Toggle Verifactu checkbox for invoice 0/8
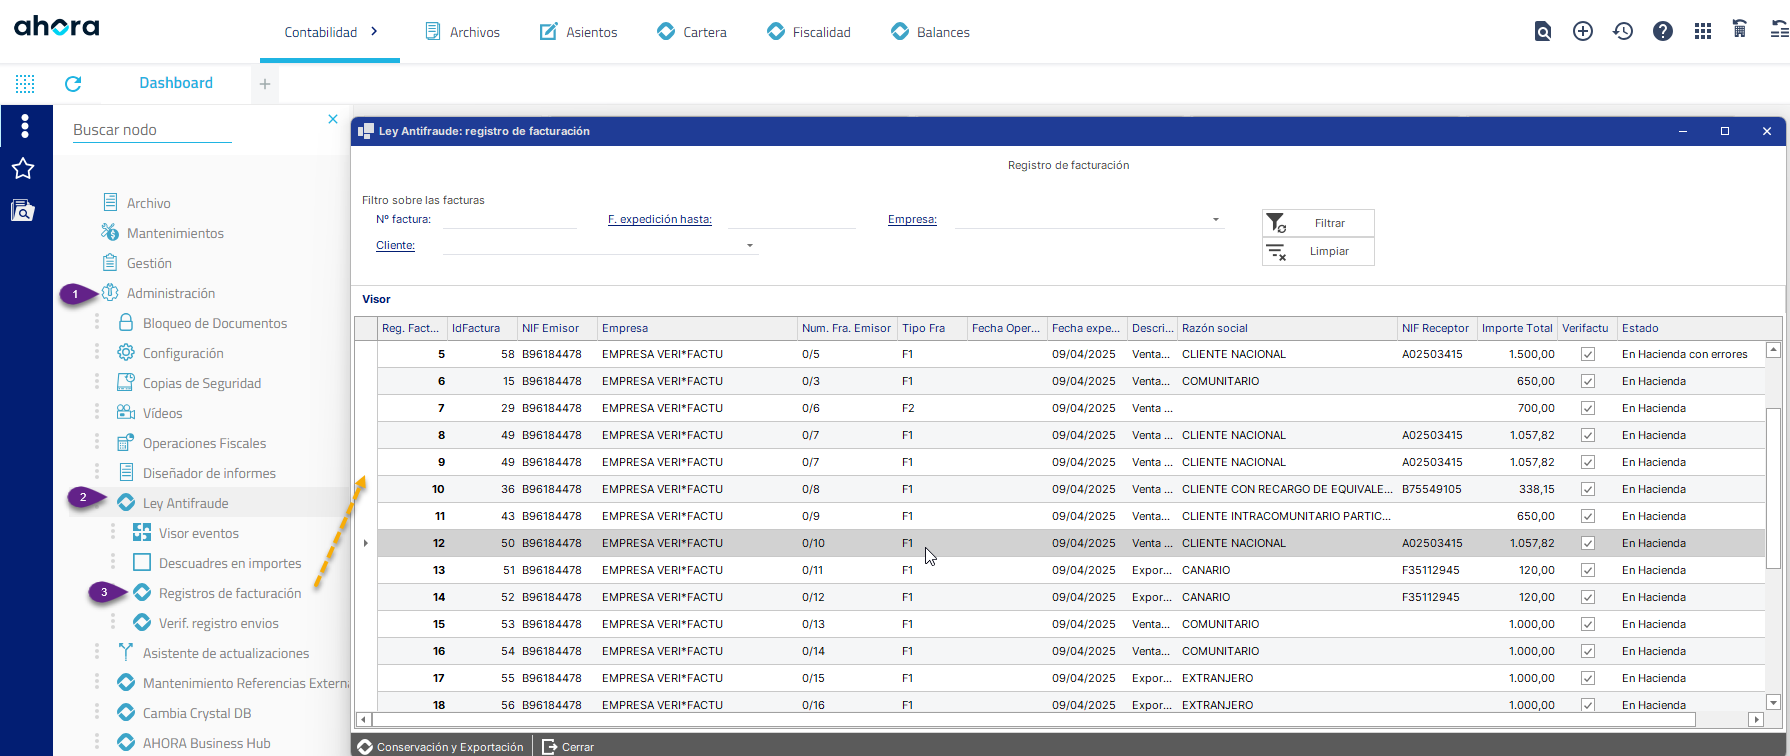 [1588, 489]
